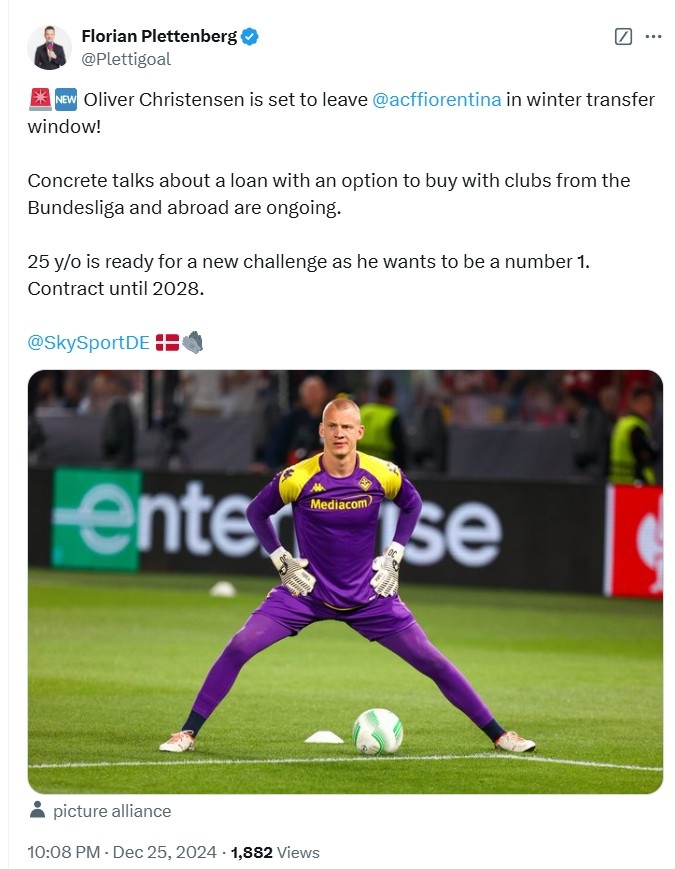The height and width of the screenshot is (869, 675).
Task: Open the @acffiorentina mention
Action: (436, 100)
